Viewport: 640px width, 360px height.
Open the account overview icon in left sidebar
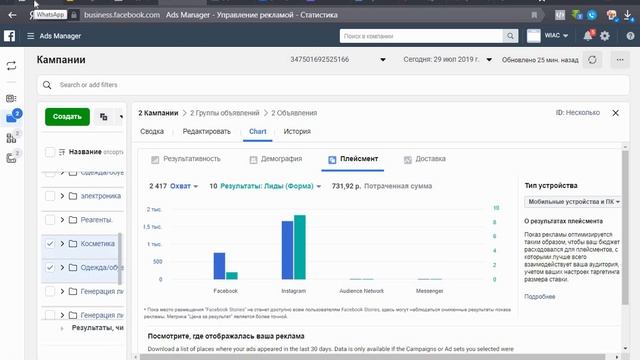(11, 98)
